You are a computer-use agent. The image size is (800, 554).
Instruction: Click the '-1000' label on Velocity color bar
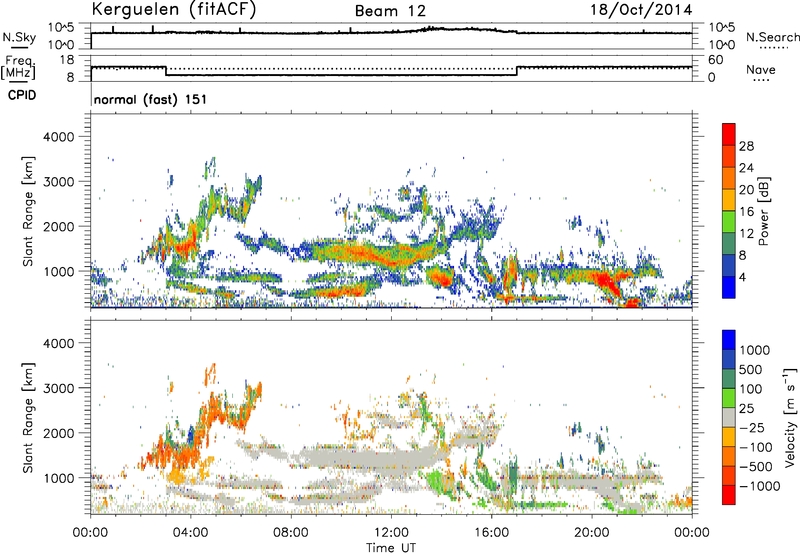click(759, 486)
